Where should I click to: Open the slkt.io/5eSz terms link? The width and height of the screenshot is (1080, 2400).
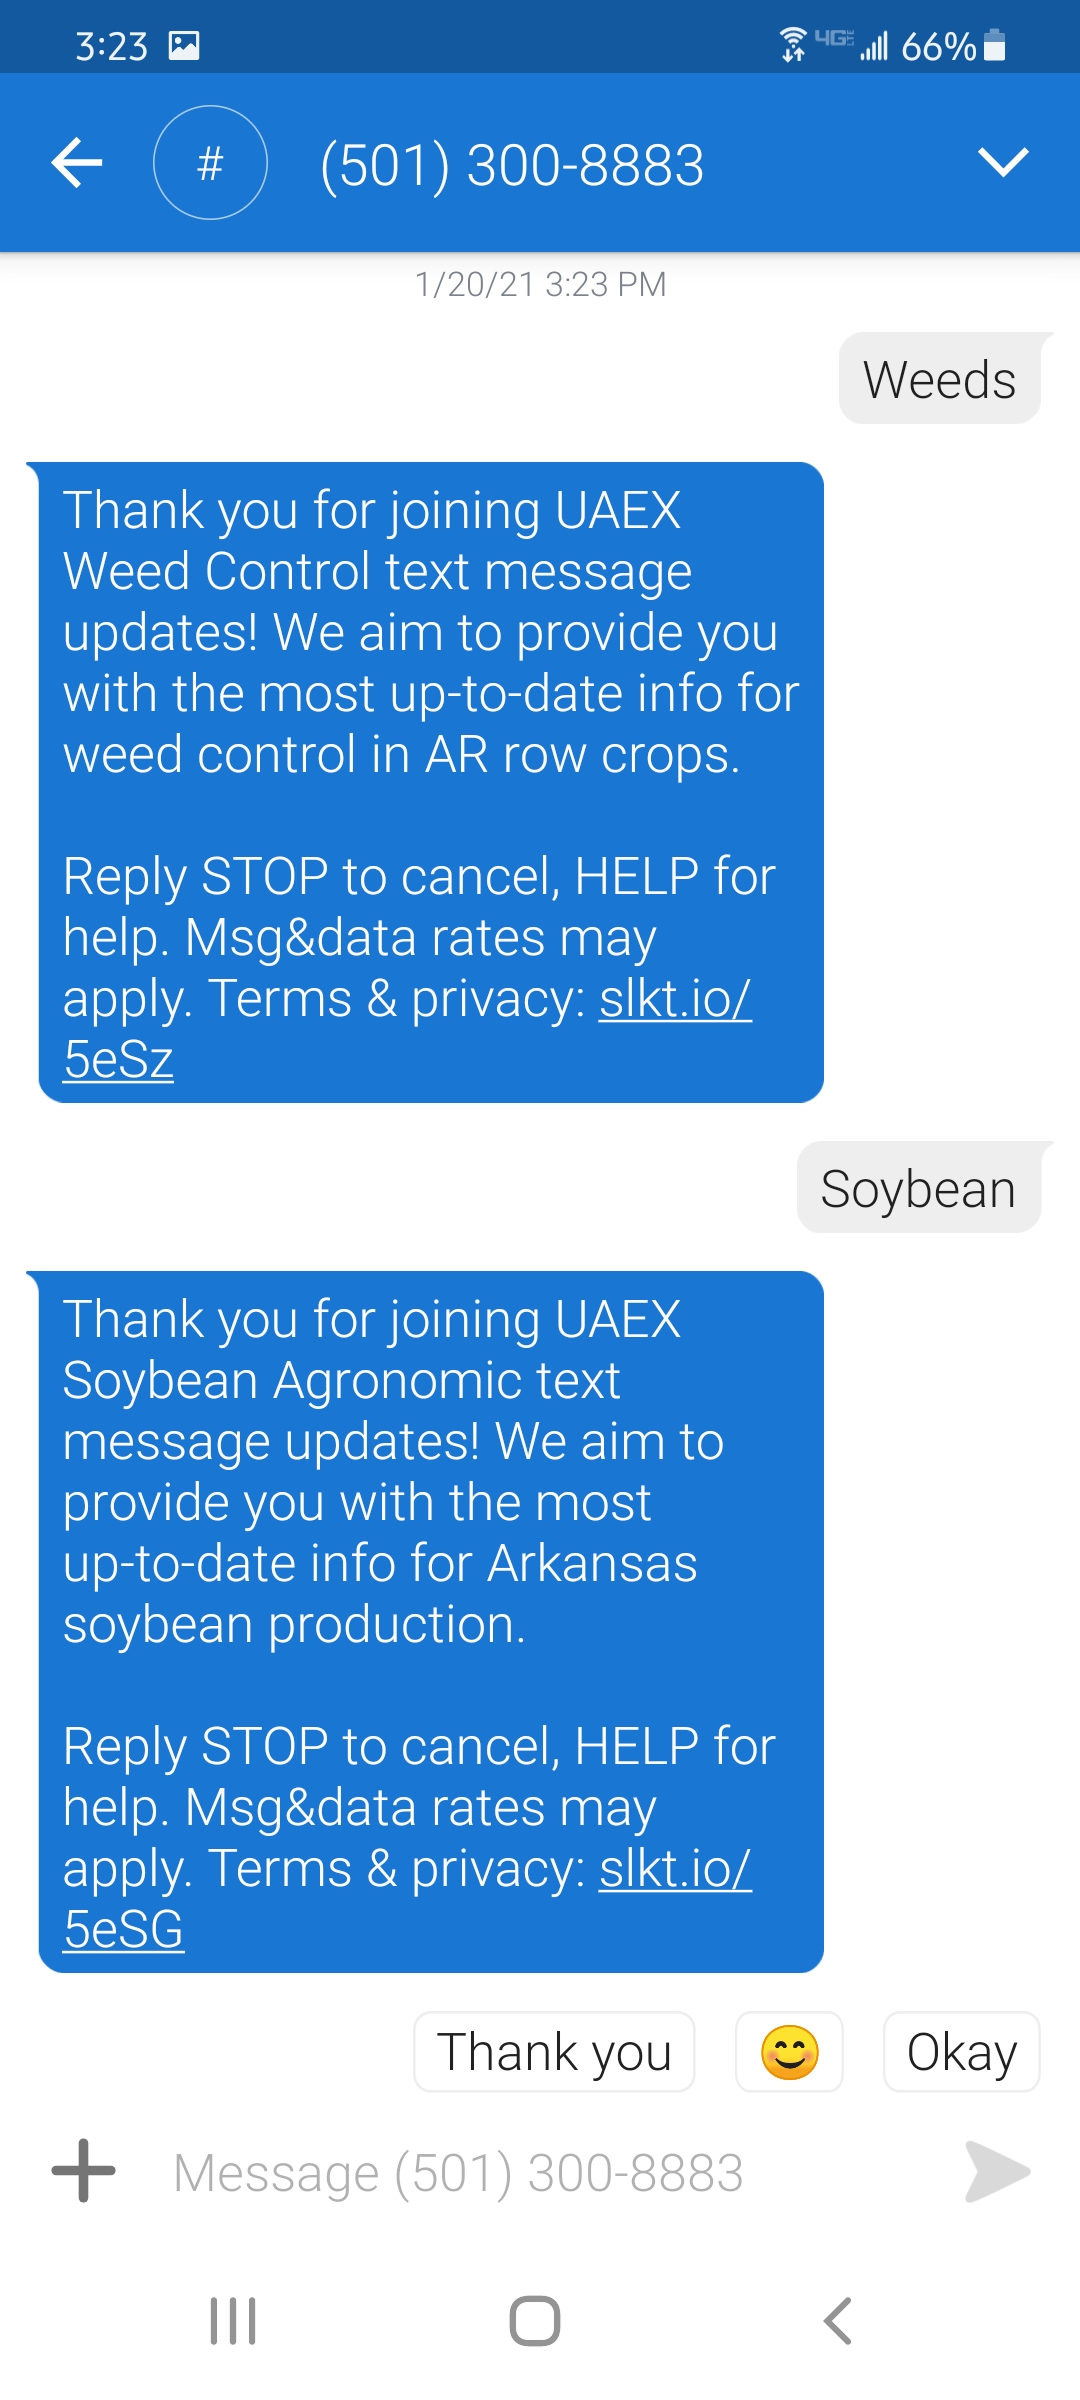pos(674,999)
